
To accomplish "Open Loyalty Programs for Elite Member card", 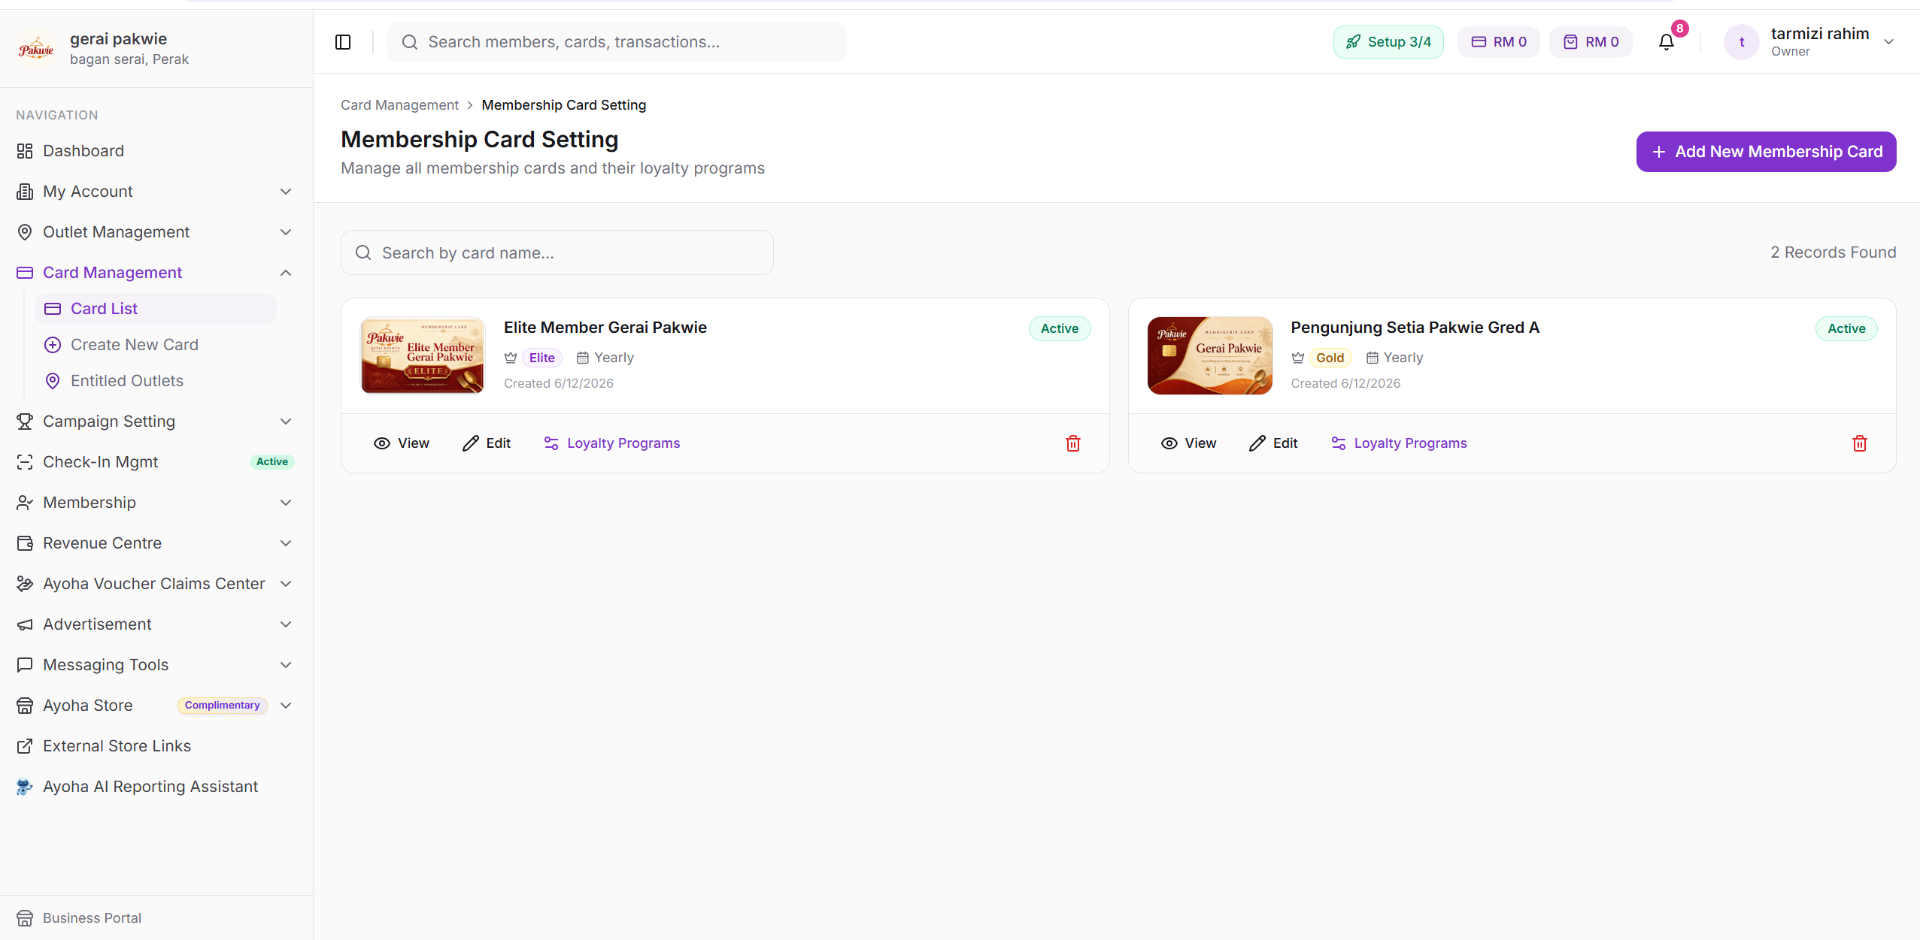I will pyautogui.click(x=612, y=443).
